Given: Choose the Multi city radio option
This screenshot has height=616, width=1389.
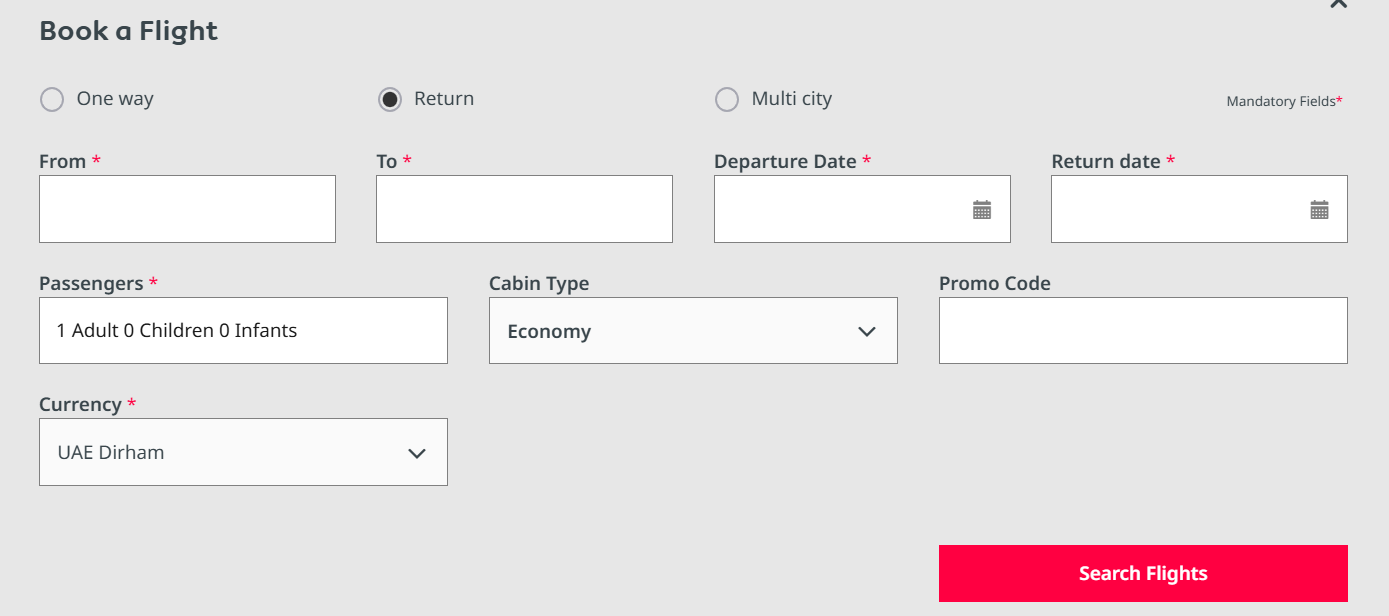Looking at the screenshot, I should [x=727, y=100].
